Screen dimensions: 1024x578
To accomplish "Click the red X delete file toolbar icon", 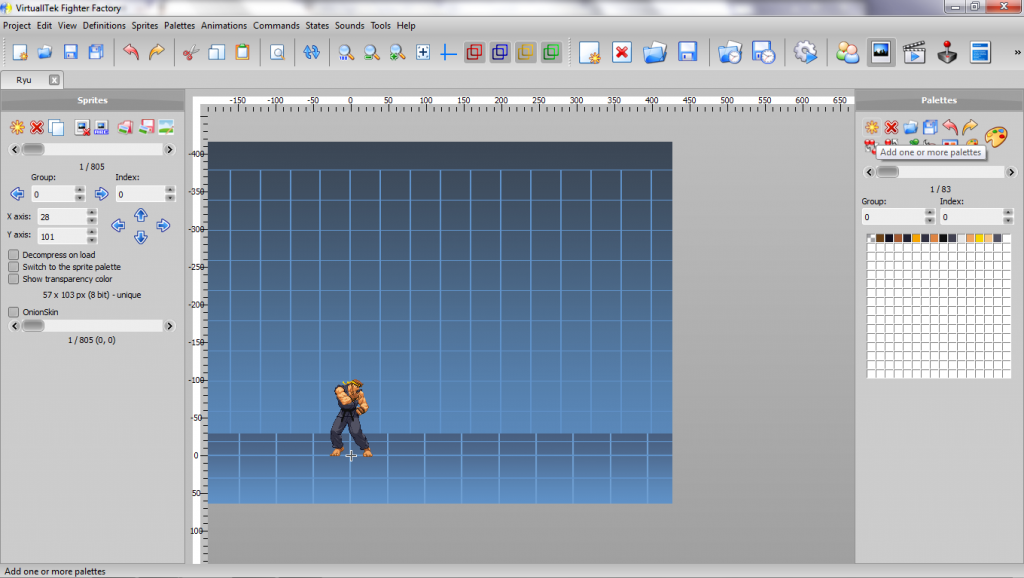I will [622, 52].
